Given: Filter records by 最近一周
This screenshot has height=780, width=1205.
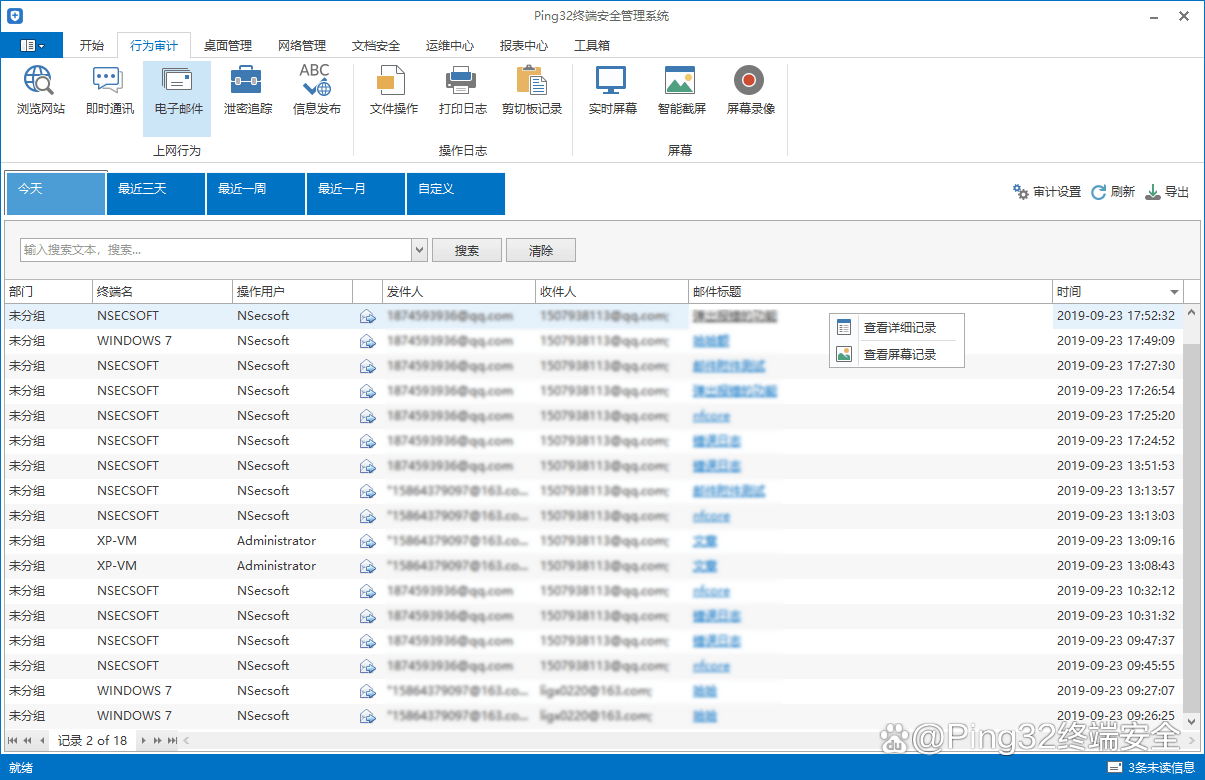Looking at the screenshot, I should (x=256, y=193).
